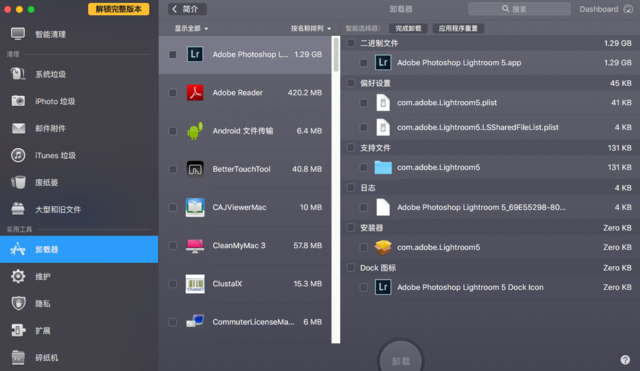The height and width of the screenshot is (371, 640).
Task: Tick checkbox for BetterTouchTool
Action: coord(173,169)
